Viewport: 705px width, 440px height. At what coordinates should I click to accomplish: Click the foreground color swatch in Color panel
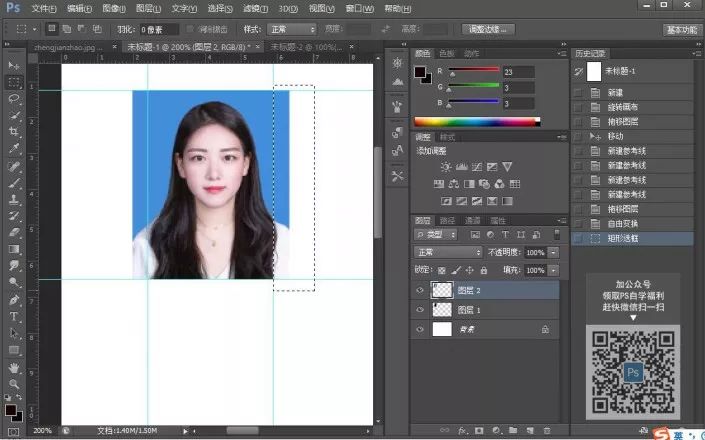click(420, 72)
